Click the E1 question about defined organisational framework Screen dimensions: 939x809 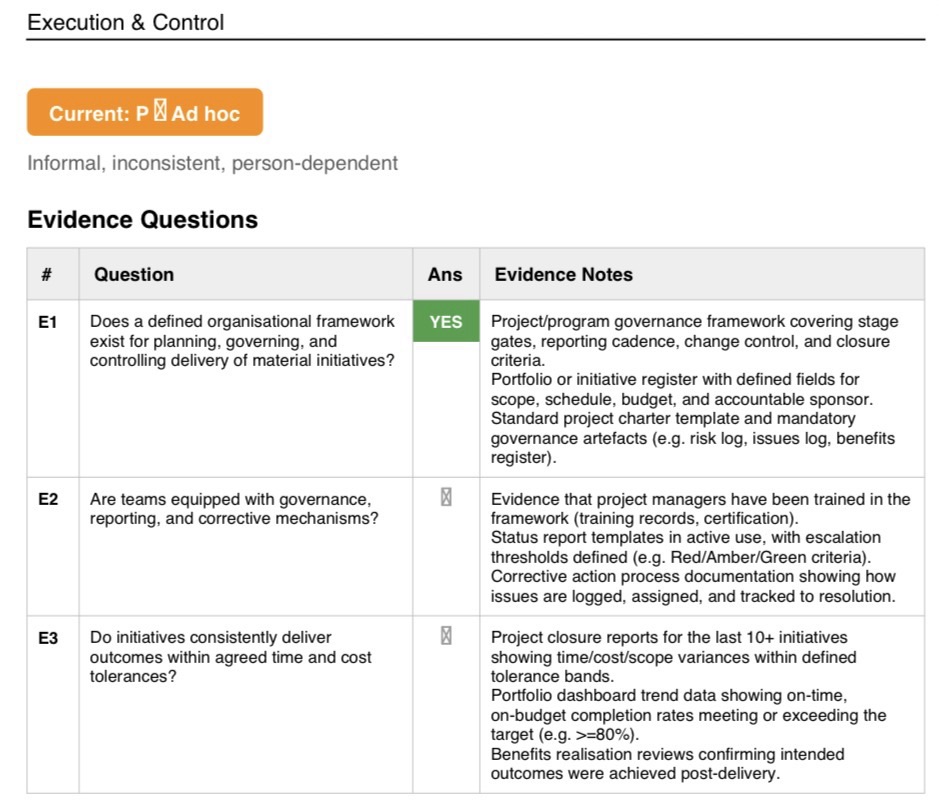point(242,341)
